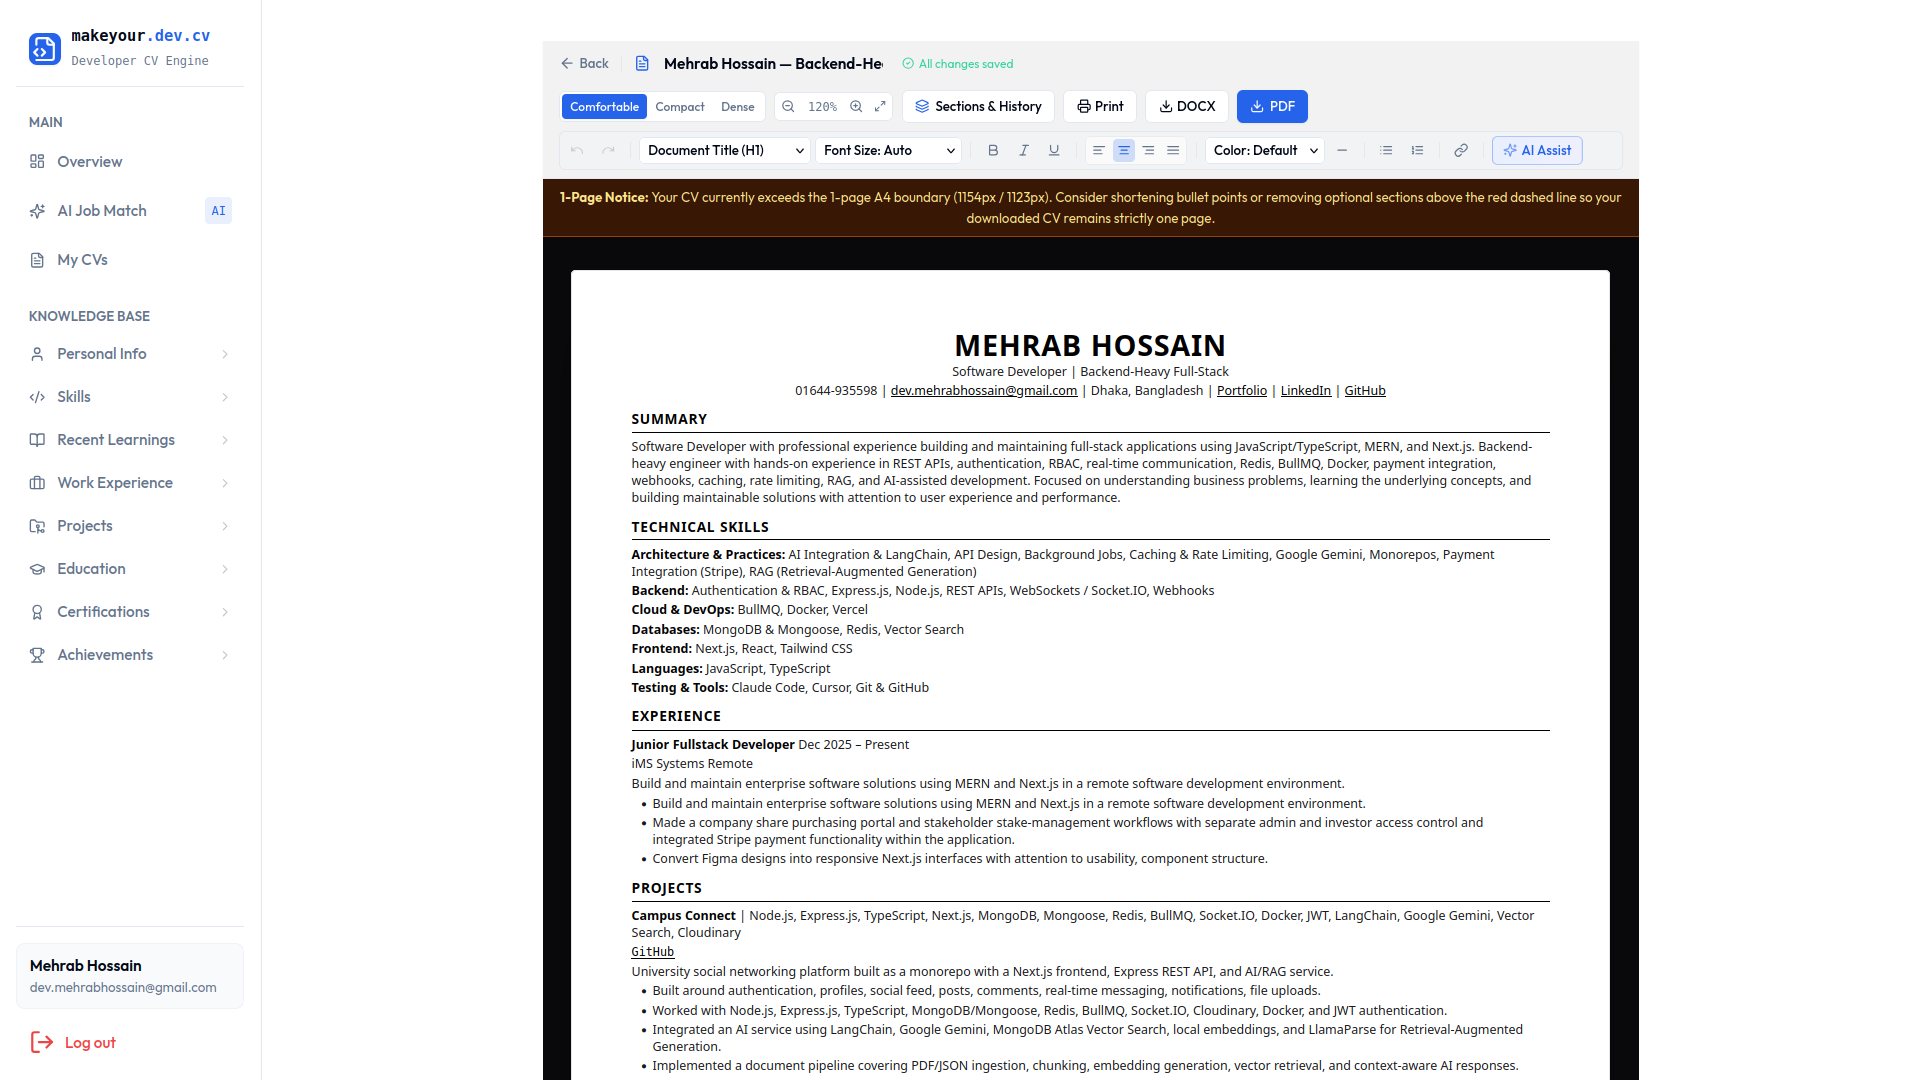Open the Font Size dropdown
The height and width of the screenshot is (1080, 1920).
(890, 151)
